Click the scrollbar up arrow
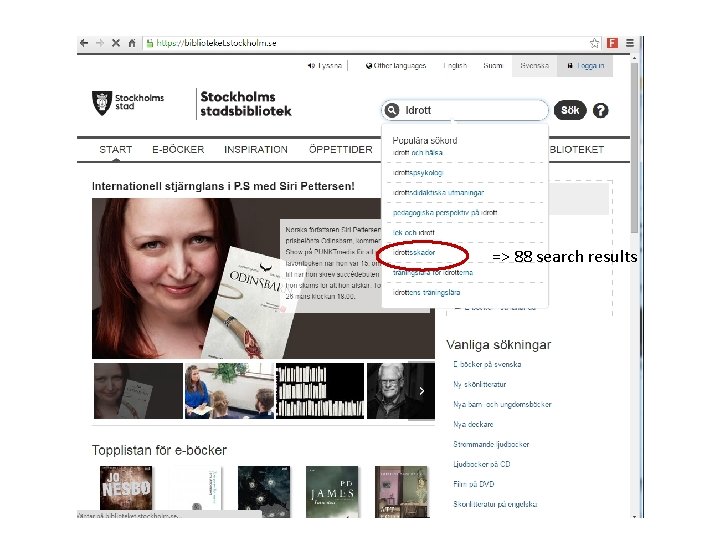This screenshot has height=540, width=720. click(634, 59)
